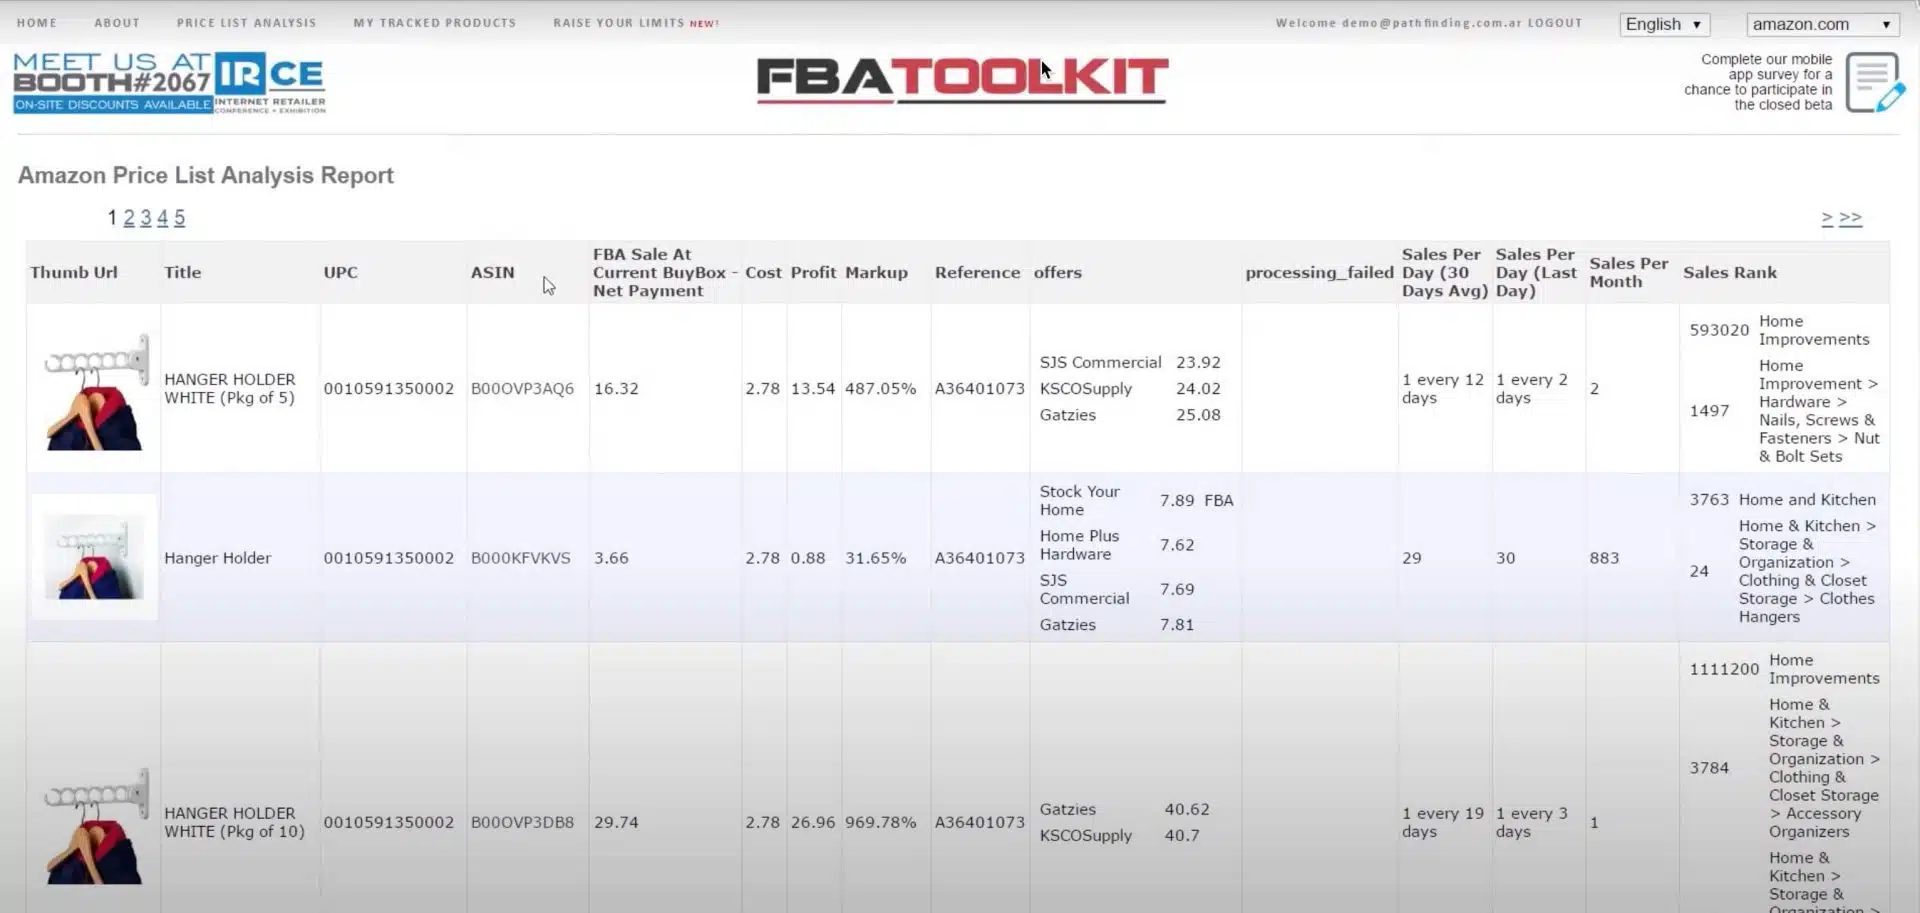The image size is (1920, 913).
Task: Click the Title column header
Action: pyautogui.click(x=183, y=272)
